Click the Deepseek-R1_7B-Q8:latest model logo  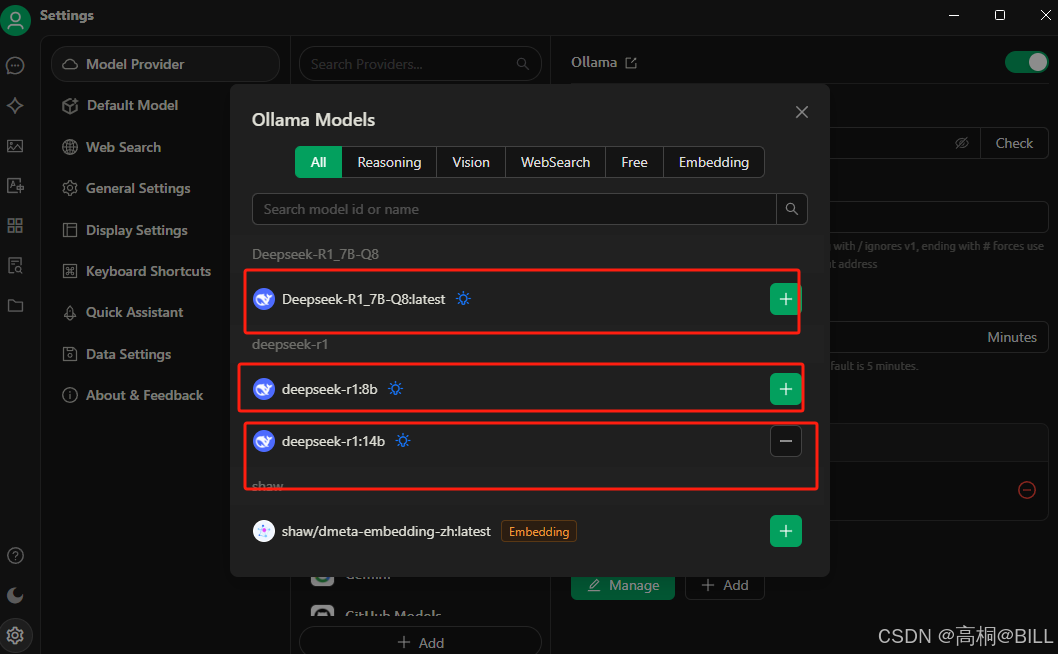pos(264,299)
